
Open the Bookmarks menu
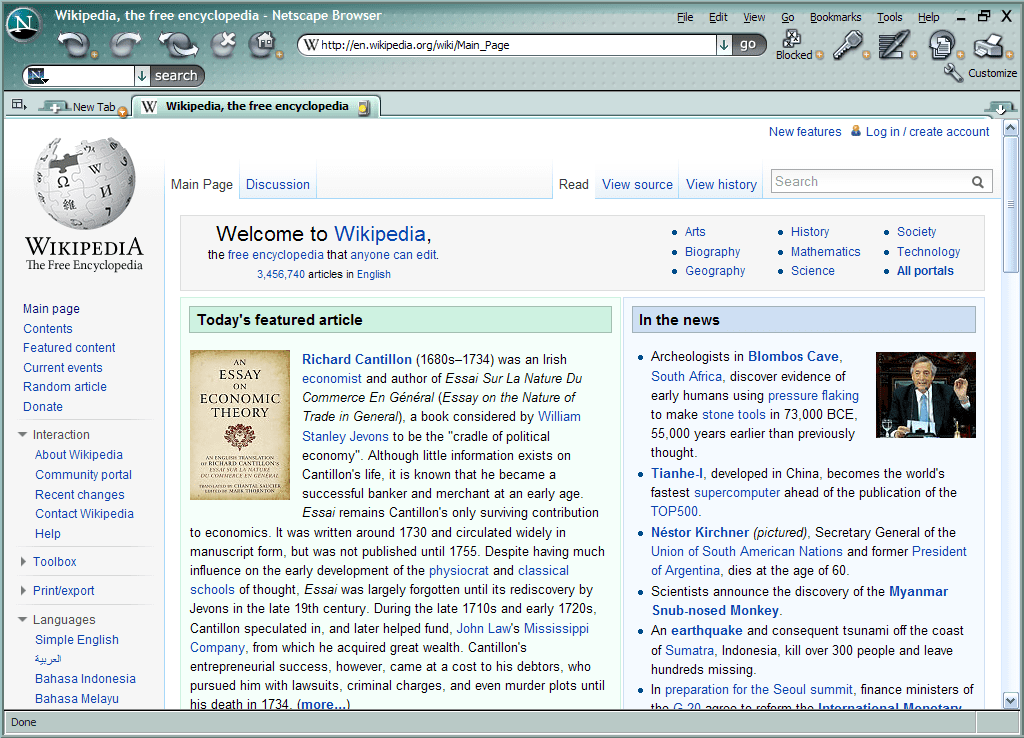click(835, 17)
